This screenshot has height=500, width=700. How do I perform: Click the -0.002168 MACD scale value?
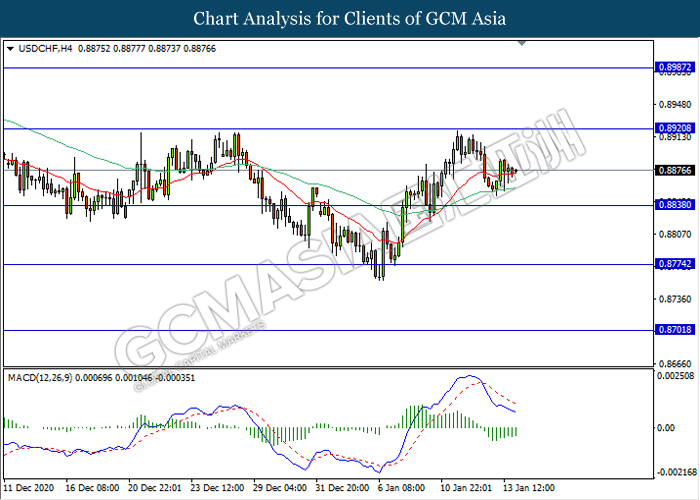675,470
